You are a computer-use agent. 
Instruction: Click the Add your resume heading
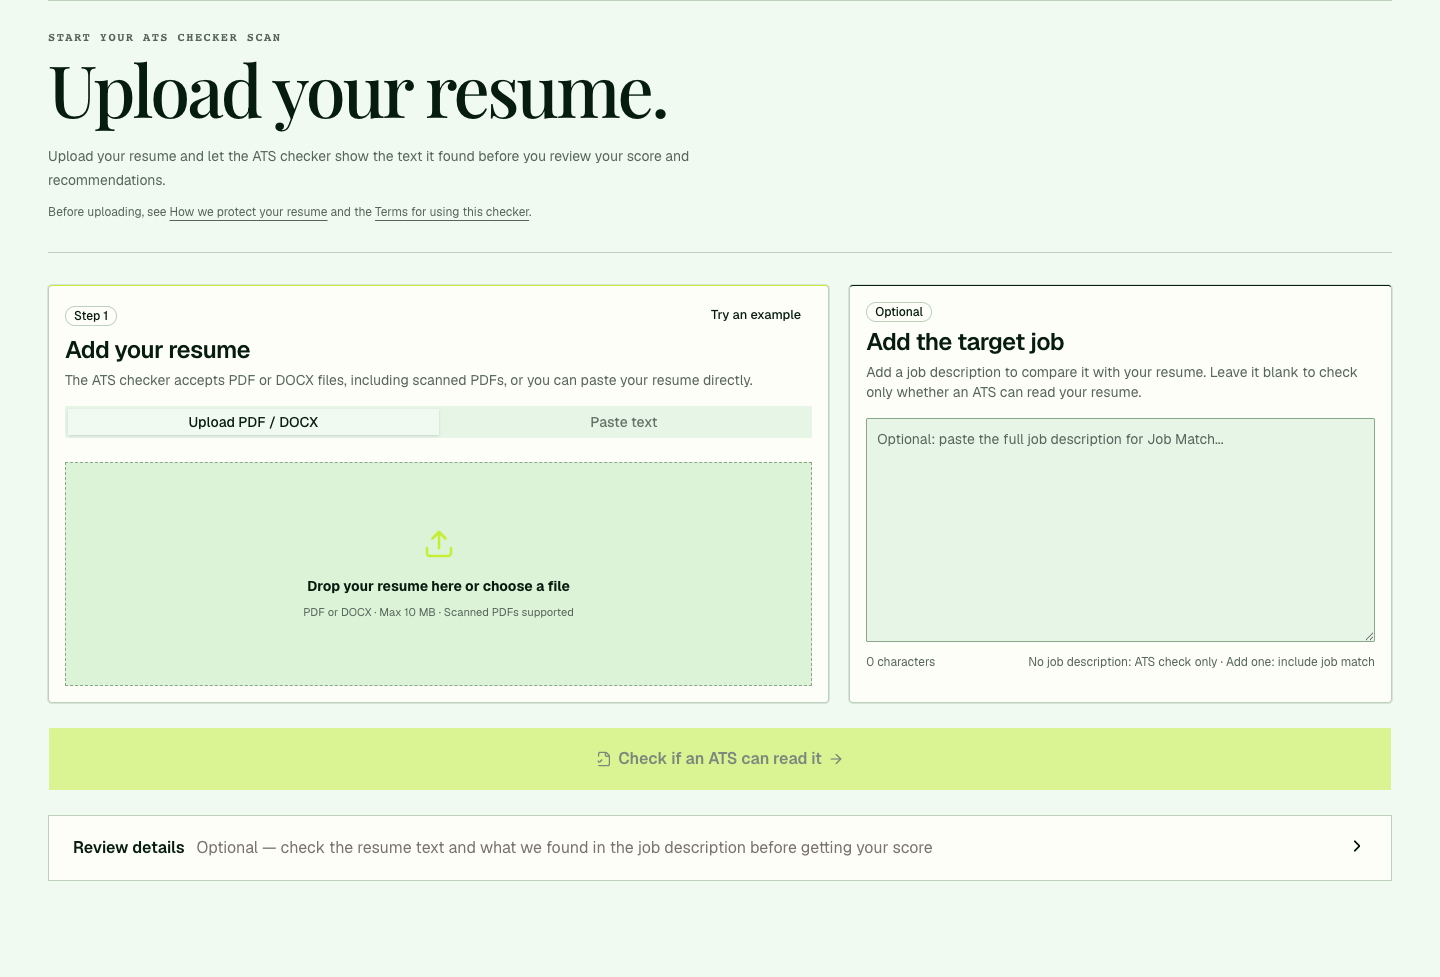tap(158, 350)
